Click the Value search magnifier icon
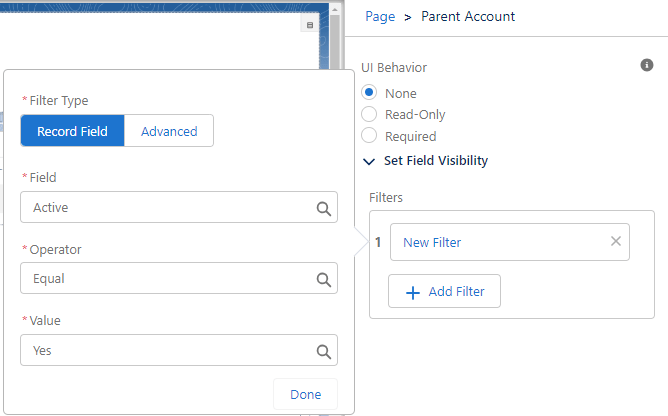The image size is (668, 416). [323, 351]
